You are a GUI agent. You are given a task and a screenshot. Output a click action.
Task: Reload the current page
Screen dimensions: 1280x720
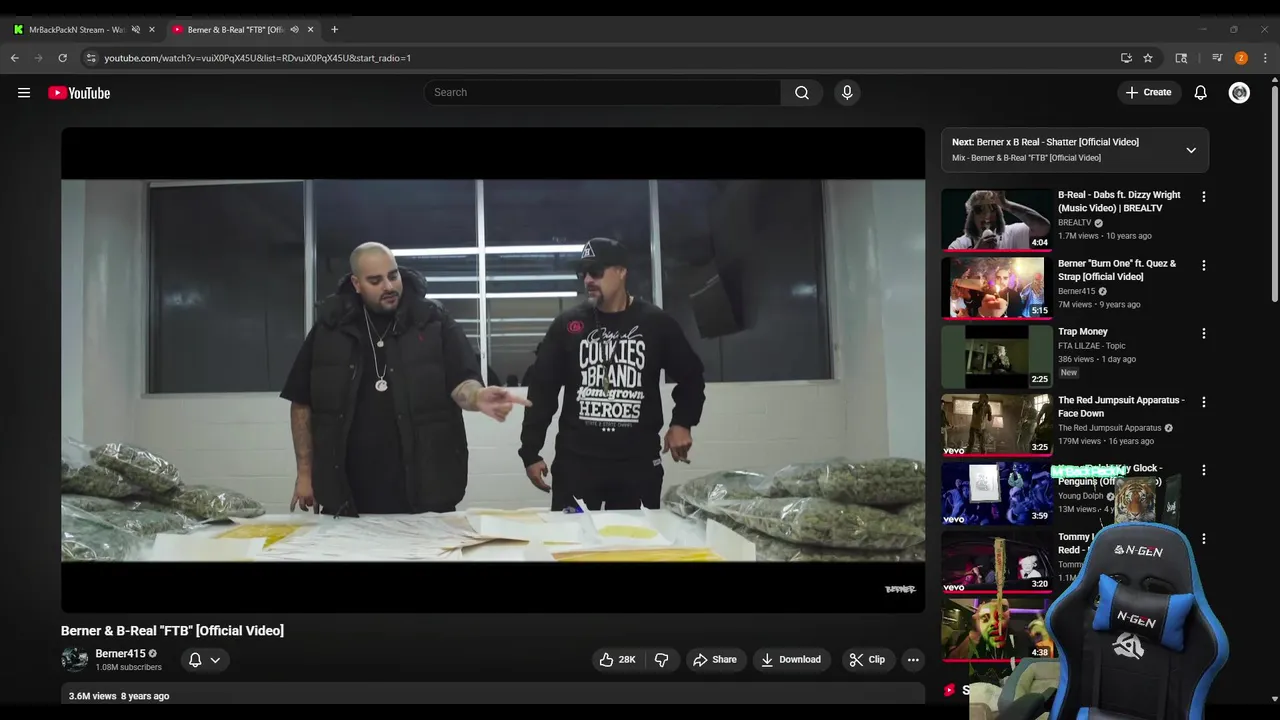point(62,58)
